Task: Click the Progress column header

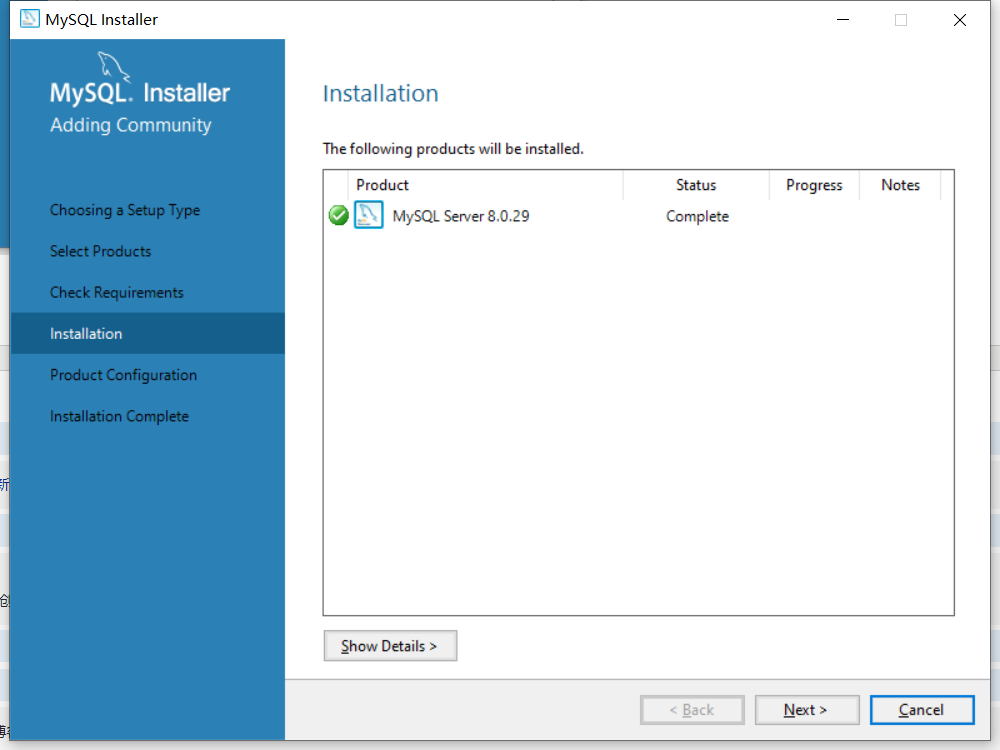Action: 814,185
